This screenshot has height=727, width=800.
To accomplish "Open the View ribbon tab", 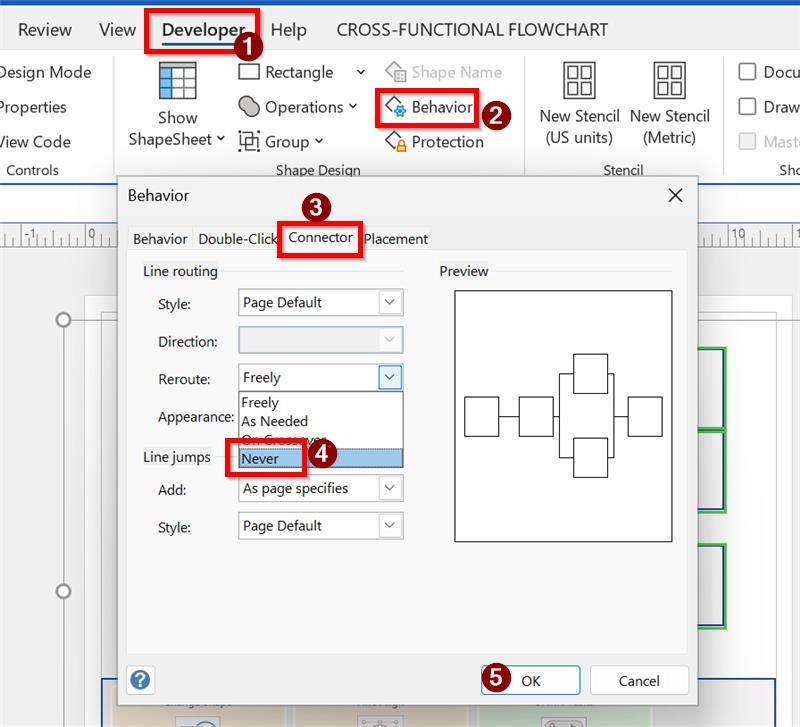I will (x=117, y=30).
